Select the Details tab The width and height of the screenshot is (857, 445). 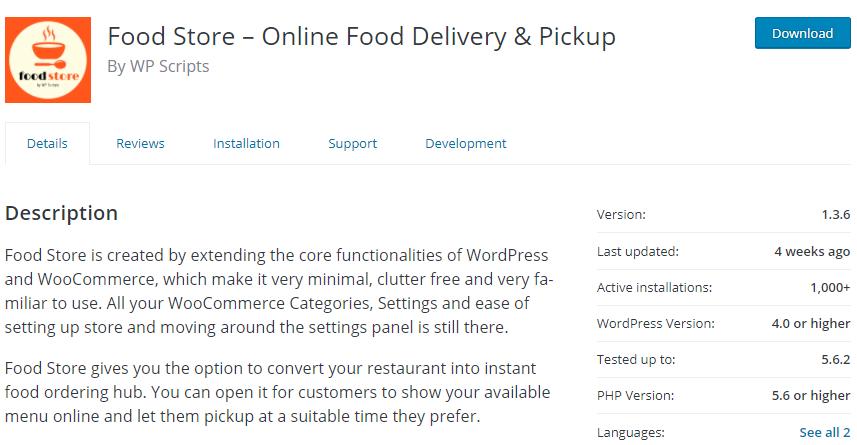(47, 144)
